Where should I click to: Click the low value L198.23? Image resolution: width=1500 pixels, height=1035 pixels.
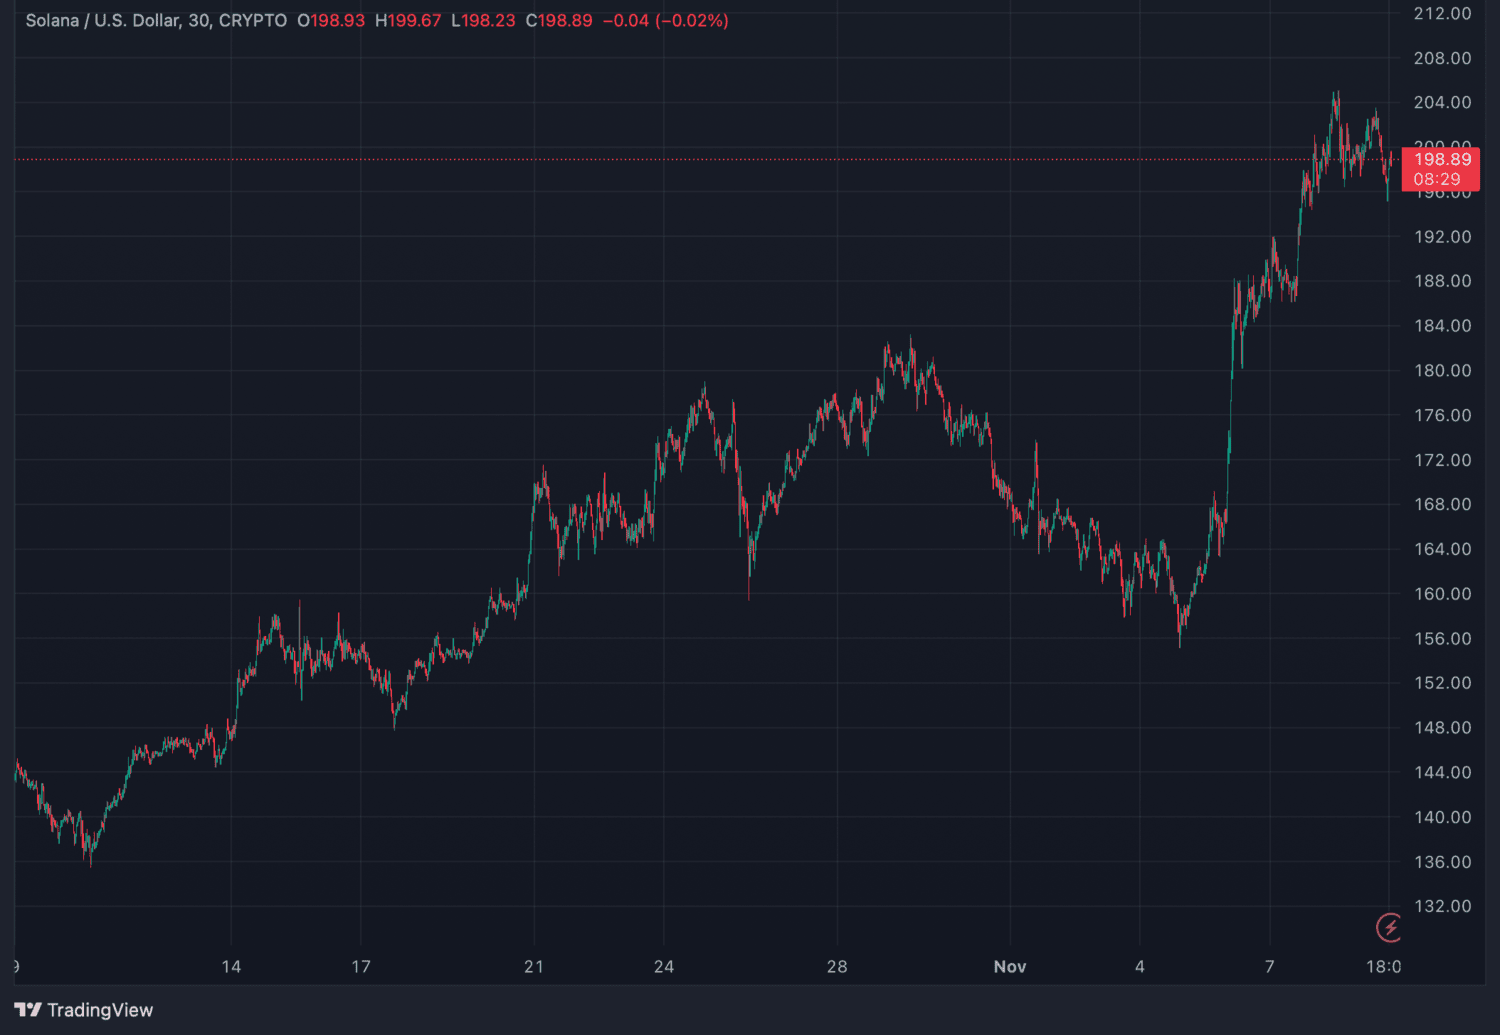click(x=483, y=21)
